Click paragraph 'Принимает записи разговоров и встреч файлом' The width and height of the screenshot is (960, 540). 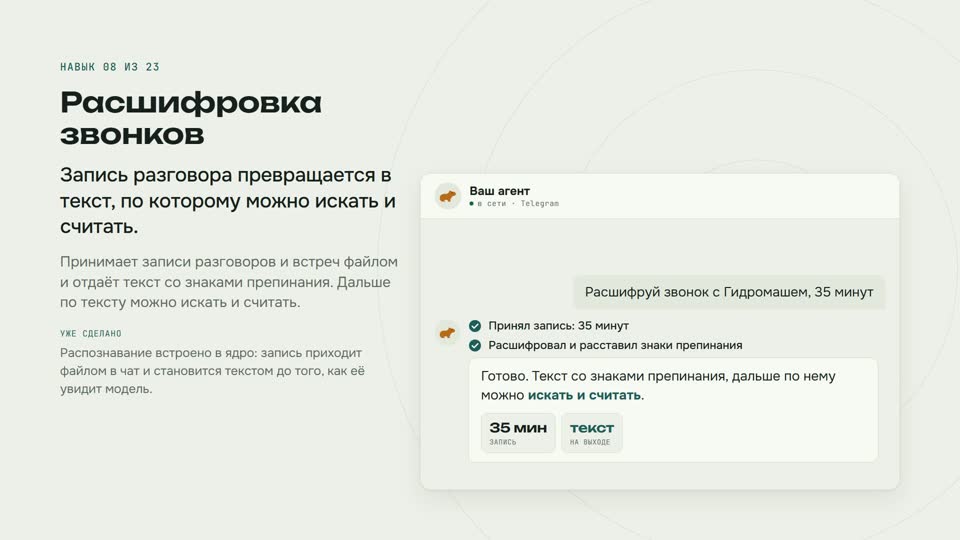click(229, 282)
